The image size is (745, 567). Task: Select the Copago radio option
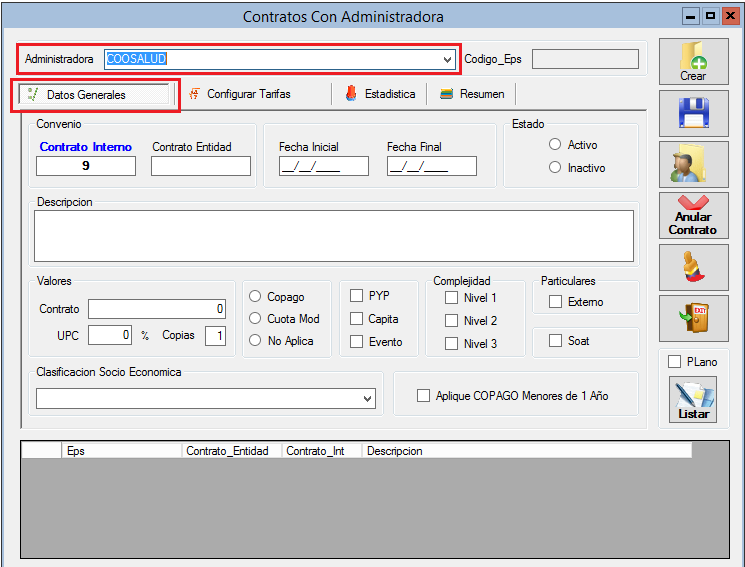255,297
